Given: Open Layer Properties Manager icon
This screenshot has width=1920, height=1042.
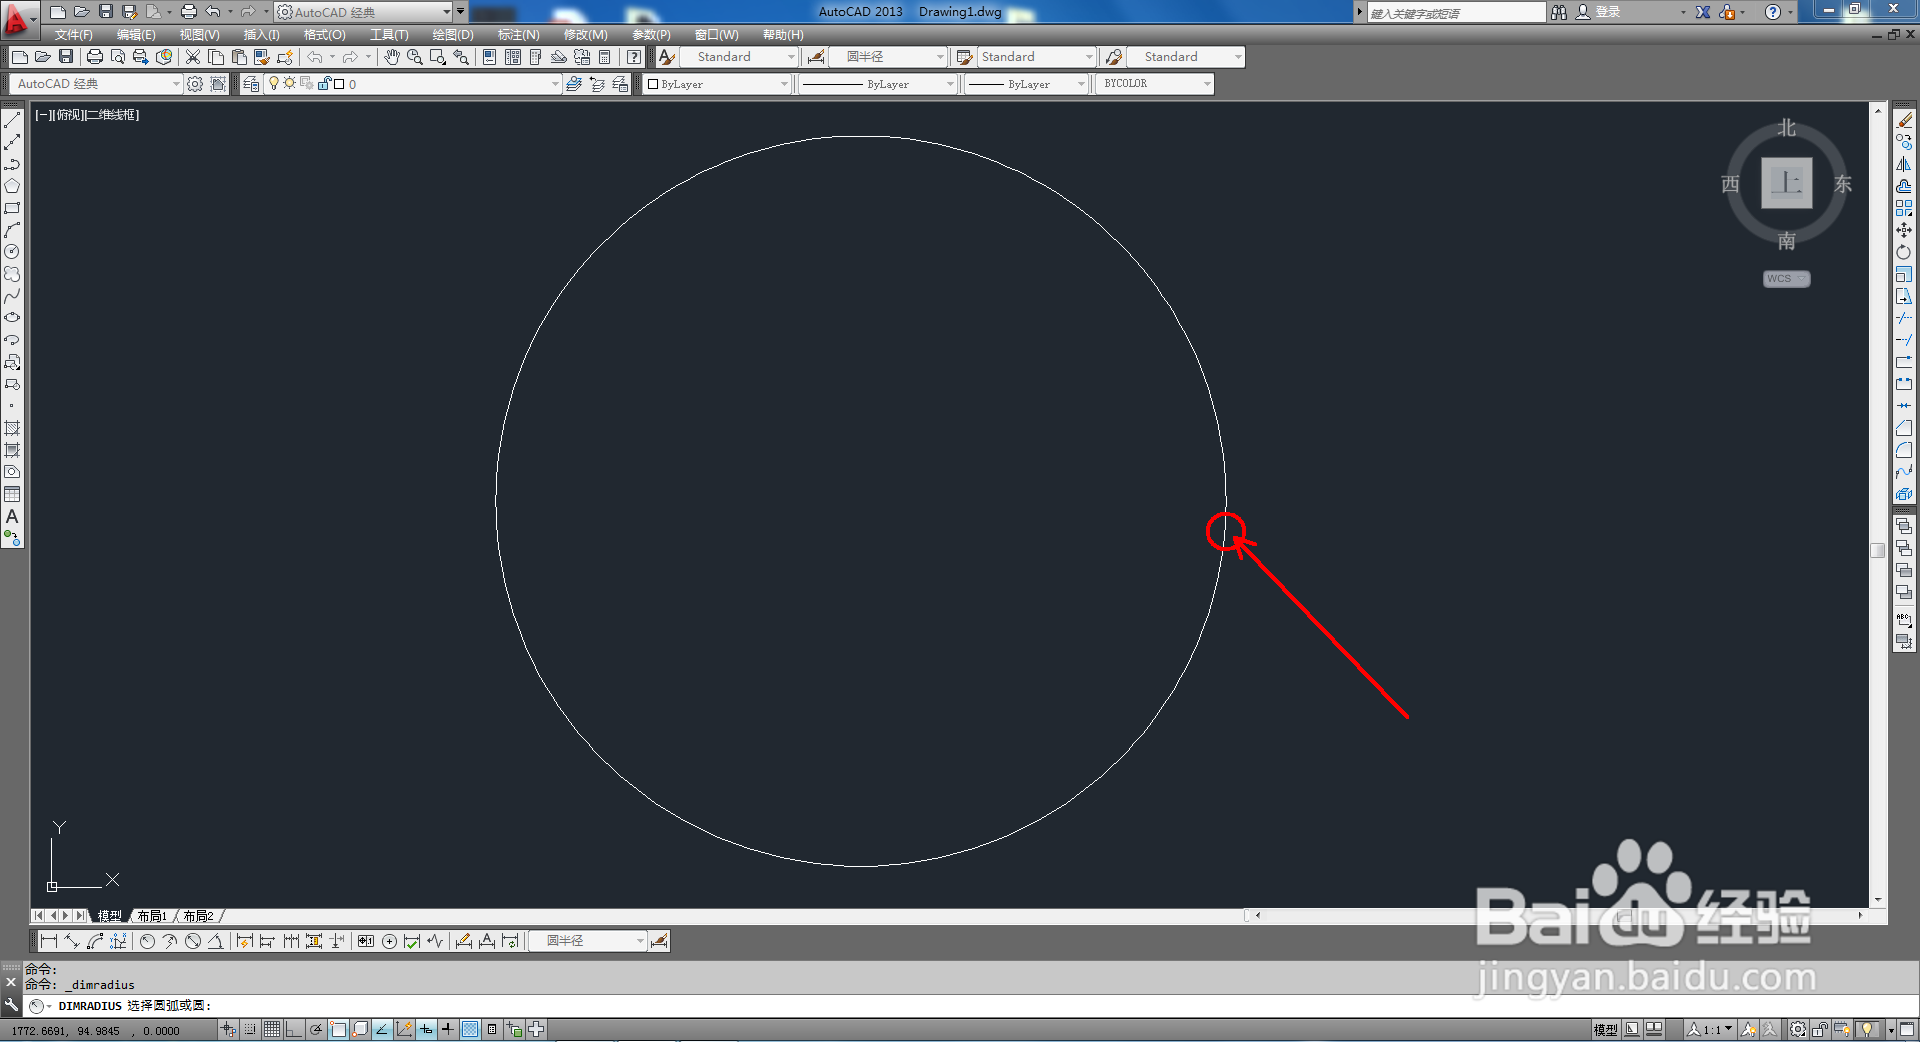Looking at the screenshot, I should coord(251,84).
